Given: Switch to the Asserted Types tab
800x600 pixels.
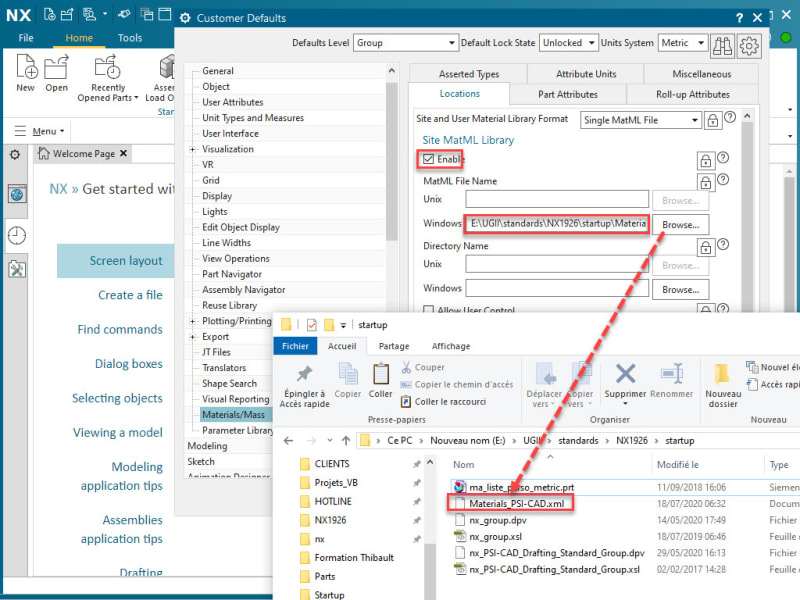Looking at the screenshot, I should 469,74.
